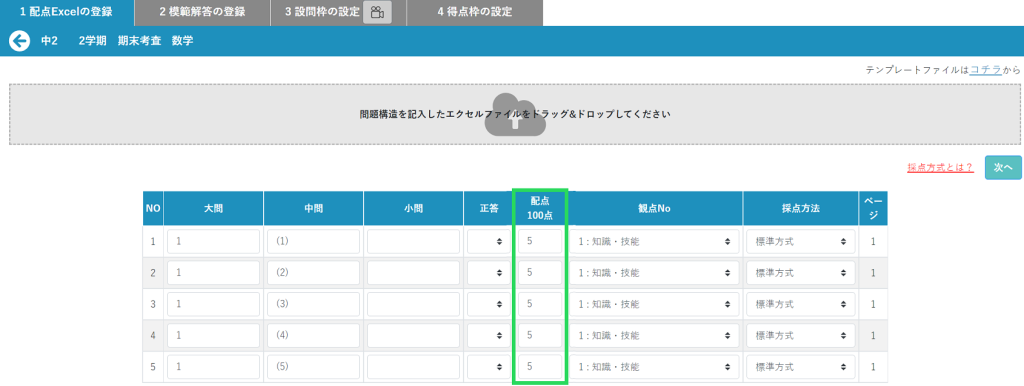Click the 大問 field in row 3
The width and height of the screenshot is (1024, 386).
coord(214,304)
